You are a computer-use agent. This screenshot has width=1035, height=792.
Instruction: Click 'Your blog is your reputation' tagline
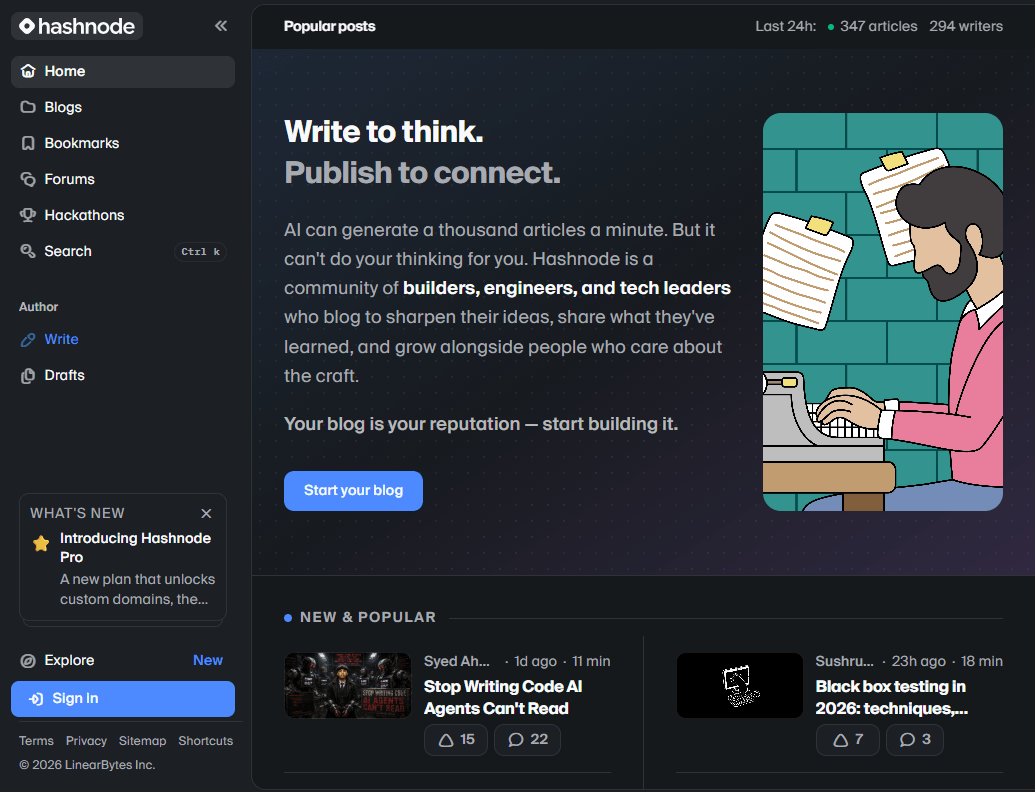[x=481, y=424]
